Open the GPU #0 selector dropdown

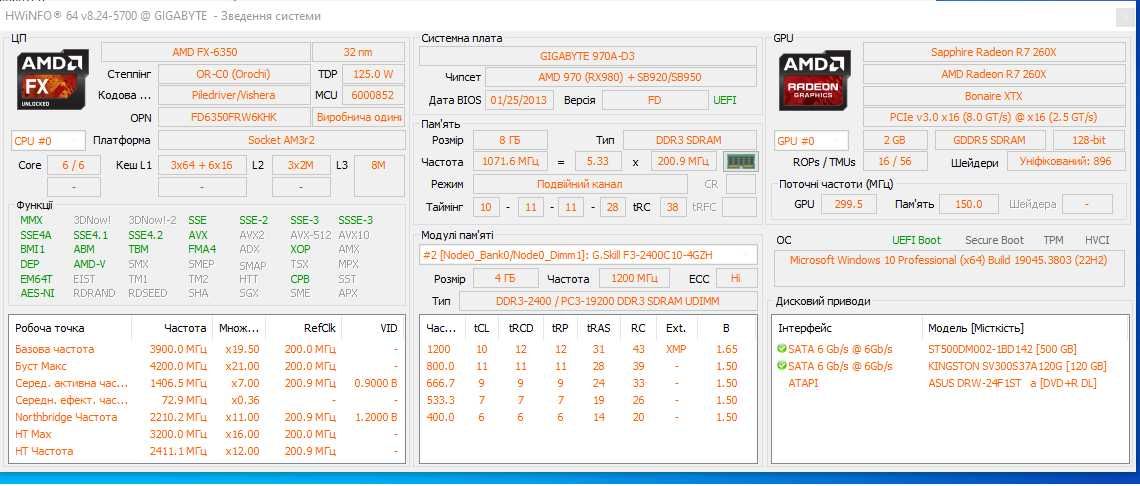[811, 140]
